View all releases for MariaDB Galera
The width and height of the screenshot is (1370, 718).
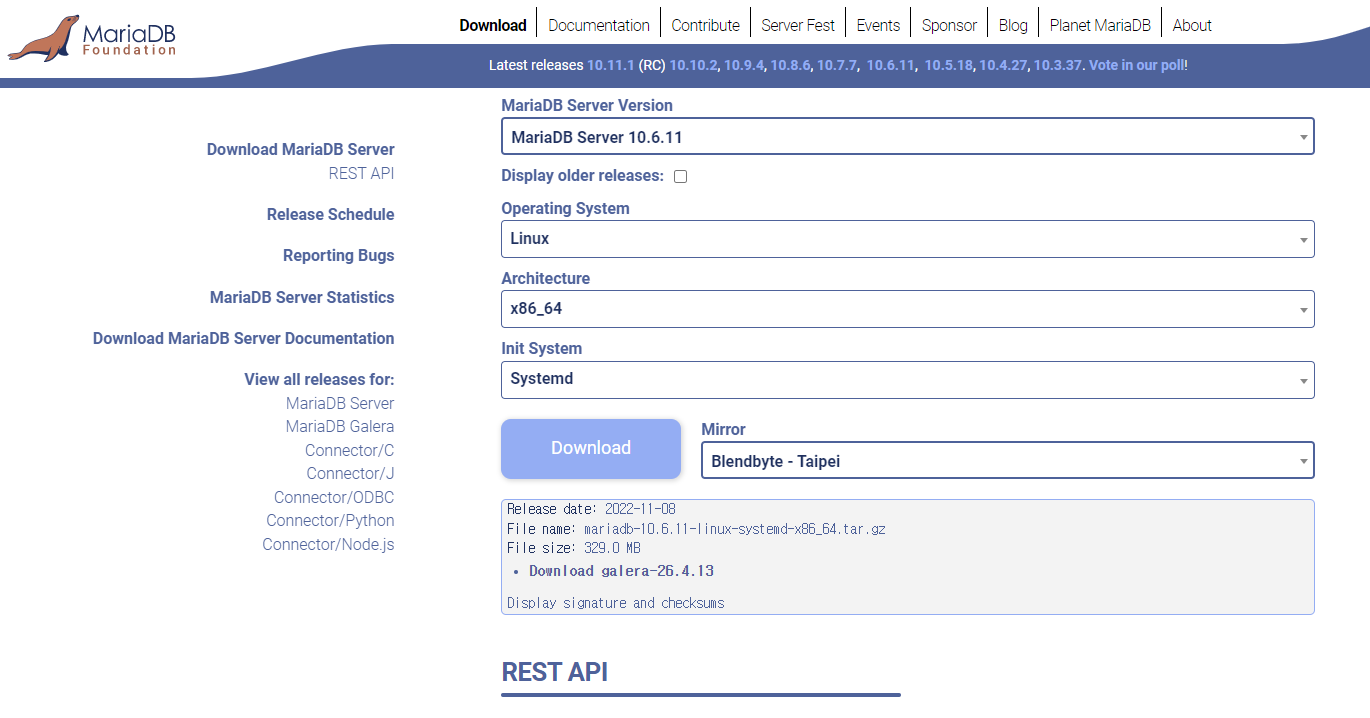click(340, 427)
